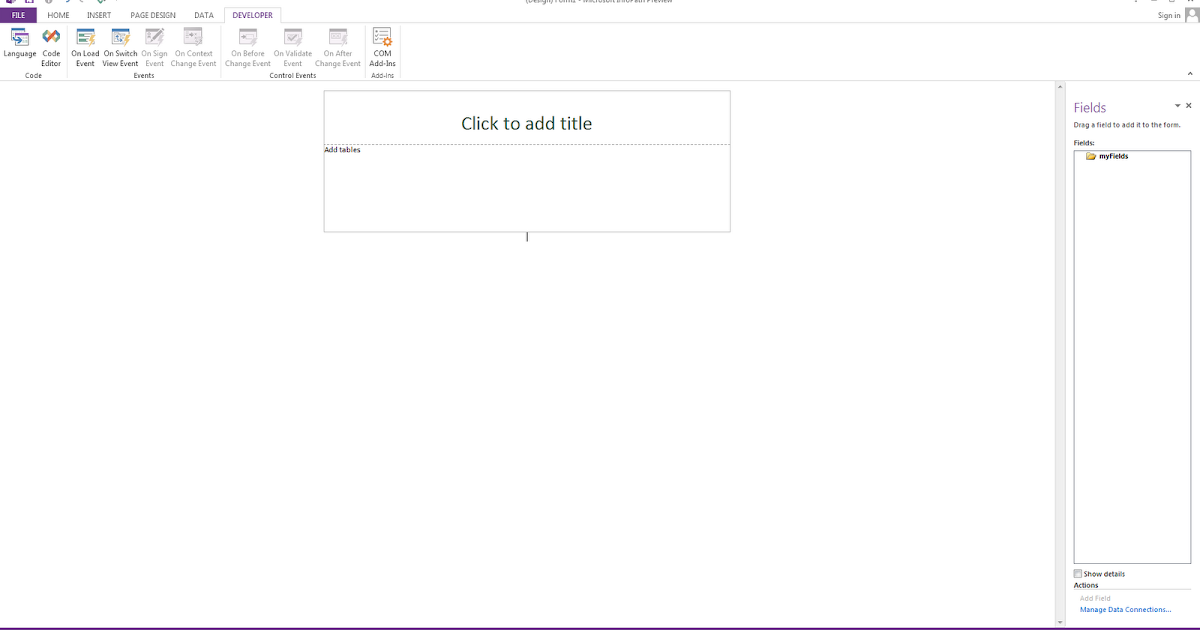Click the 'Click to add title' placeholder
Screen dimensions: 1200x630
[x=527, y=123]
